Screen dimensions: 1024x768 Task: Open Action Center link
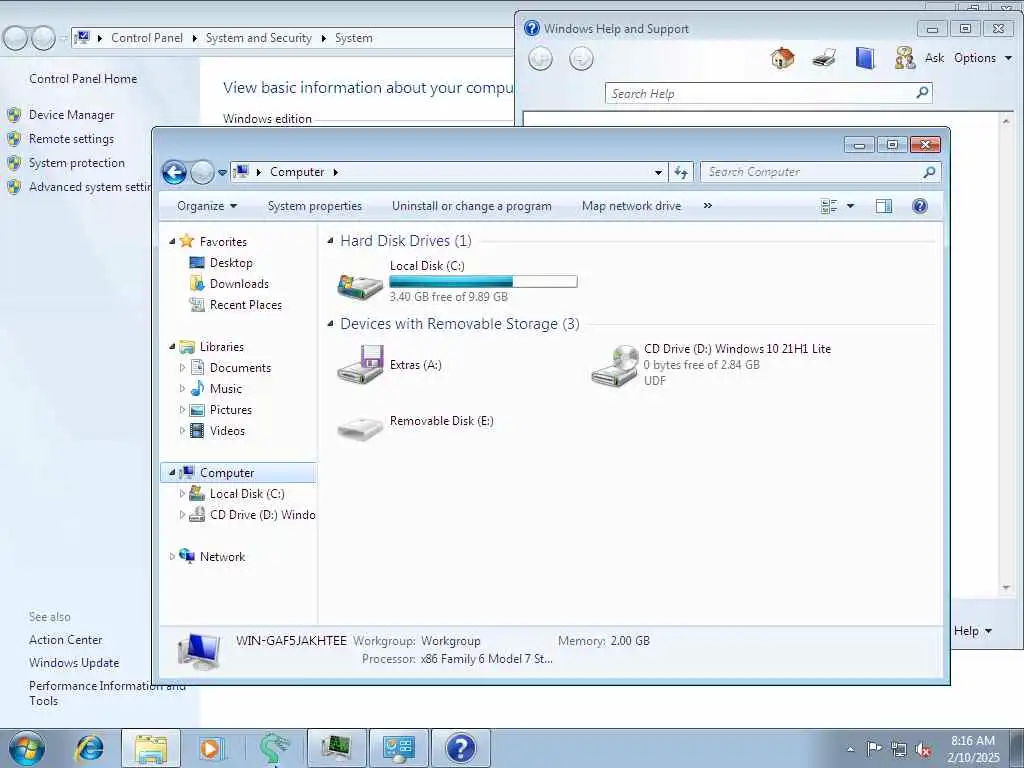(65, 640)
